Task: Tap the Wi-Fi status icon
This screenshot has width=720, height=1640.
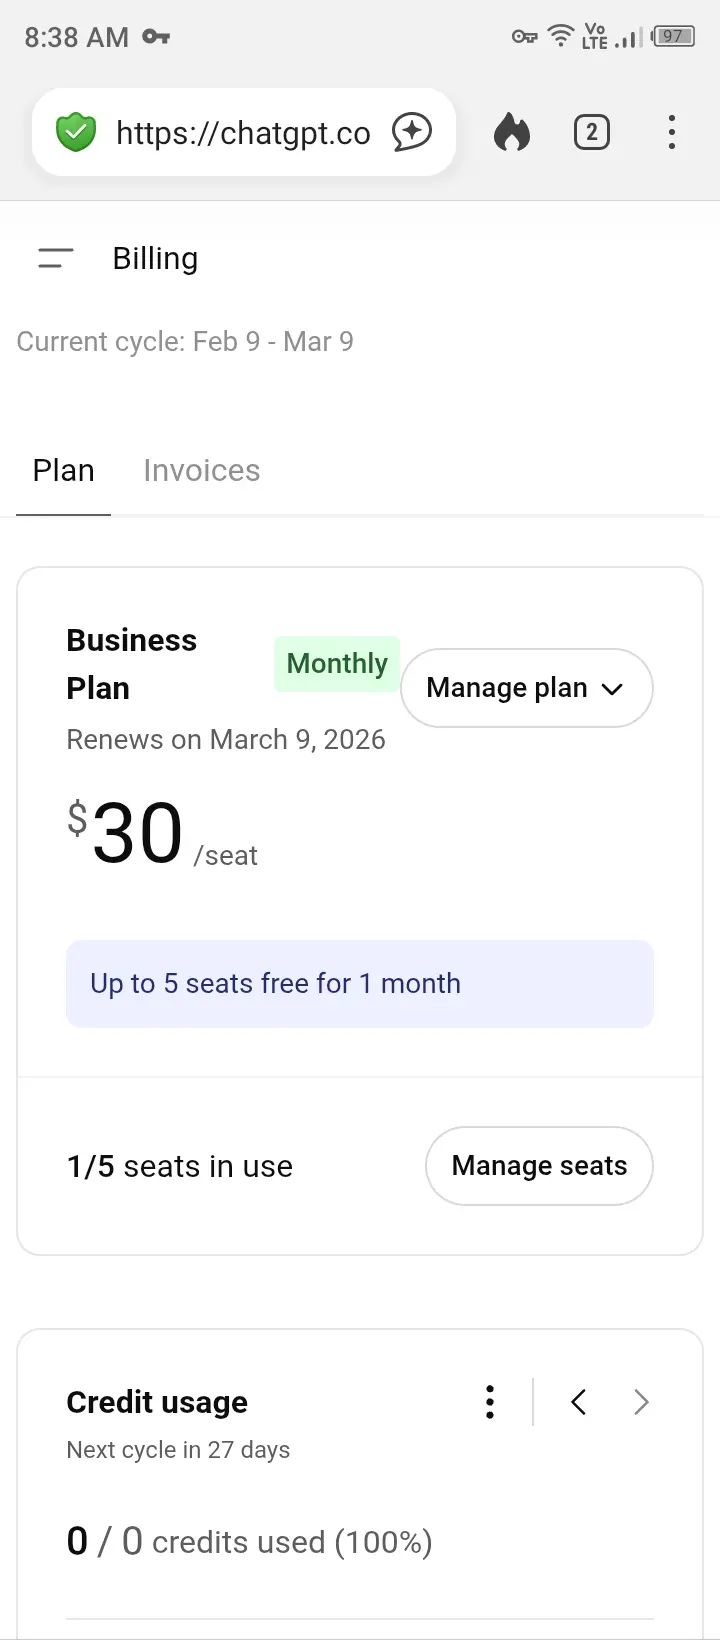Action: (562, 37)
